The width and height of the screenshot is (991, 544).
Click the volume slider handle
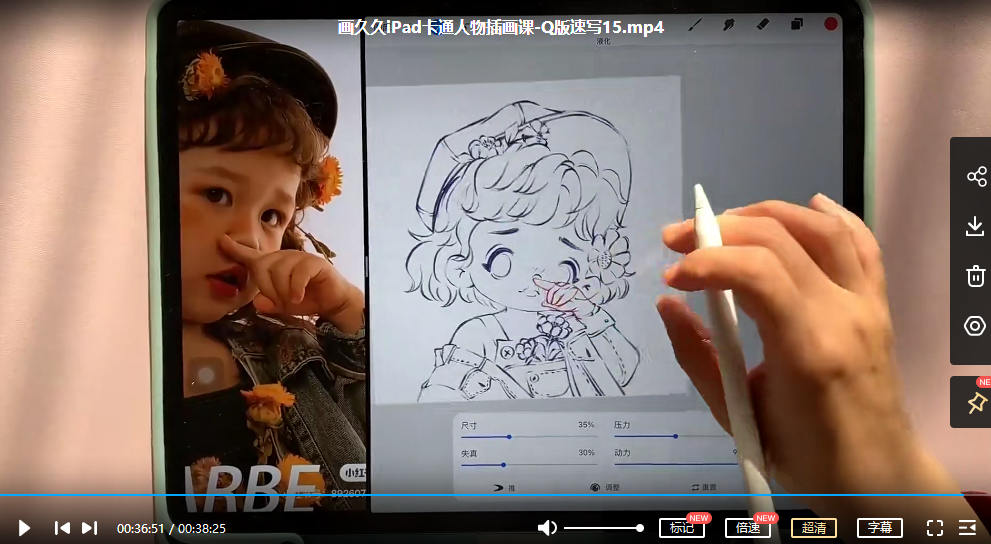tap(640, 528)
